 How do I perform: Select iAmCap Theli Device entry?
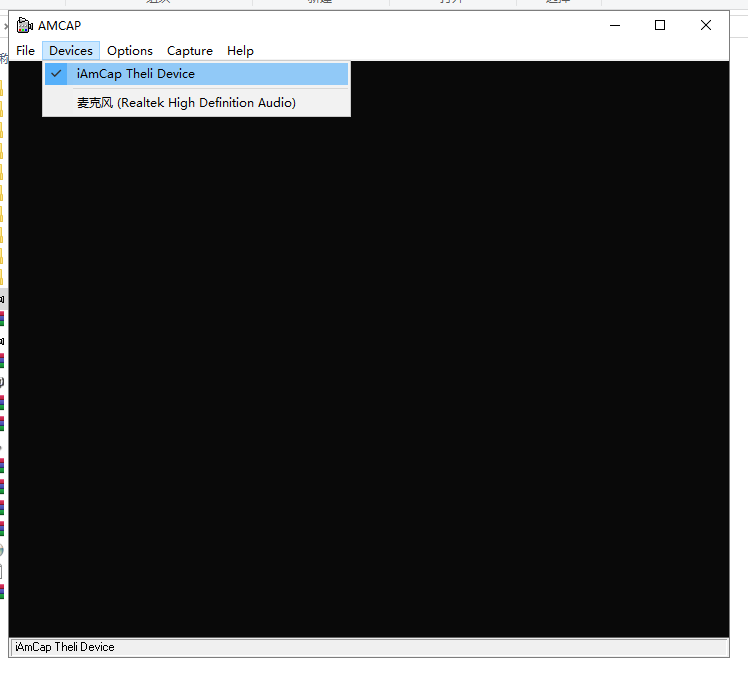197,74
